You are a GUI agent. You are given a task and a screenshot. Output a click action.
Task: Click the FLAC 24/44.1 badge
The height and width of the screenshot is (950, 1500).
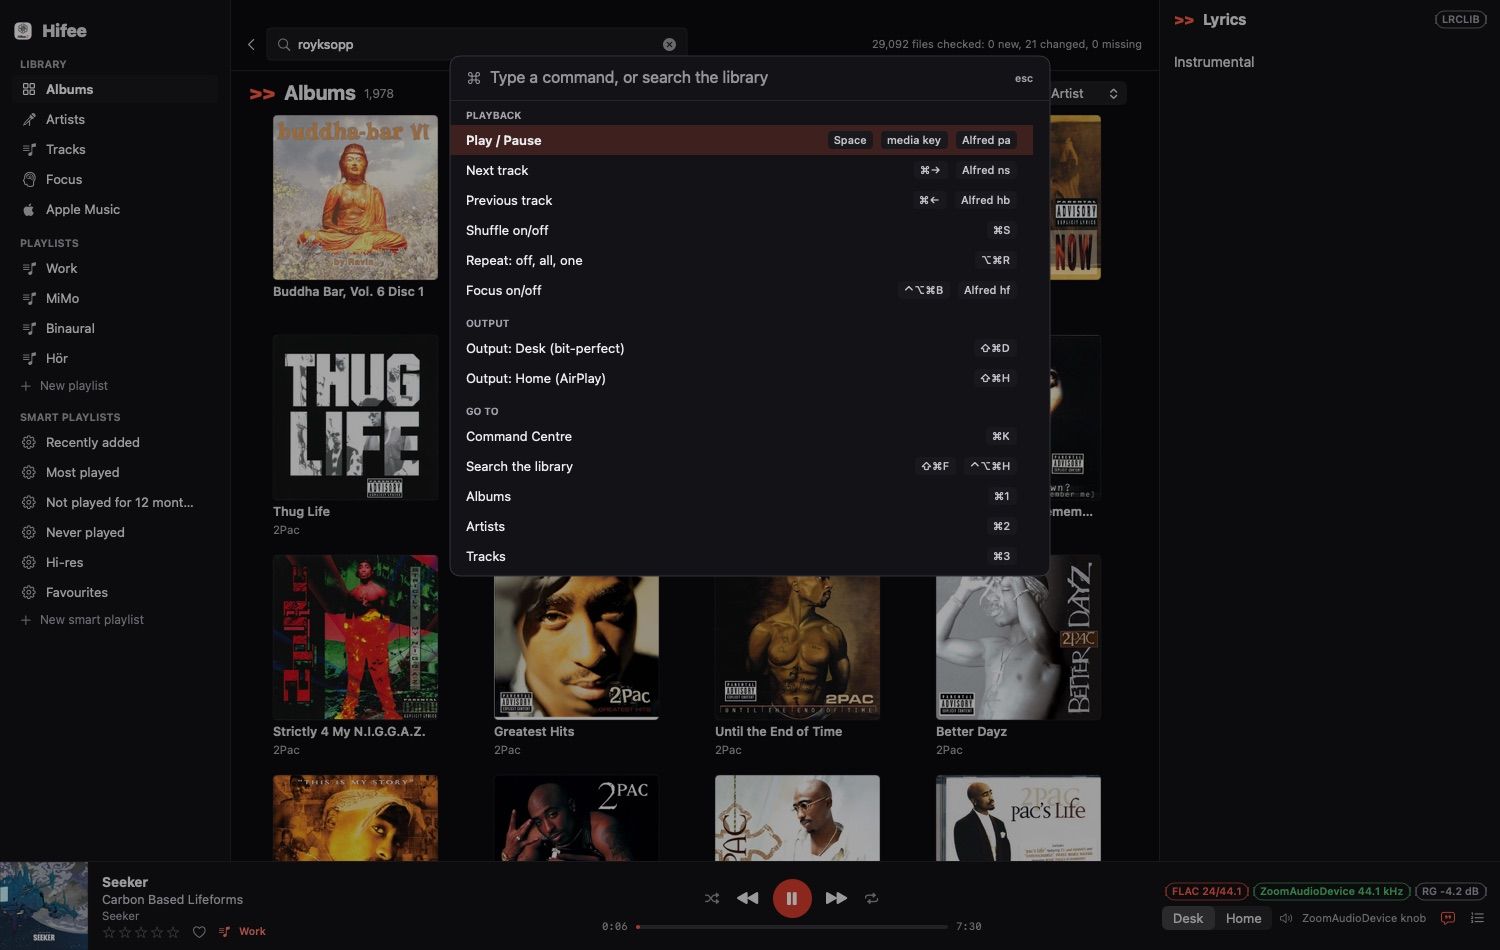tap(1207, 891)
